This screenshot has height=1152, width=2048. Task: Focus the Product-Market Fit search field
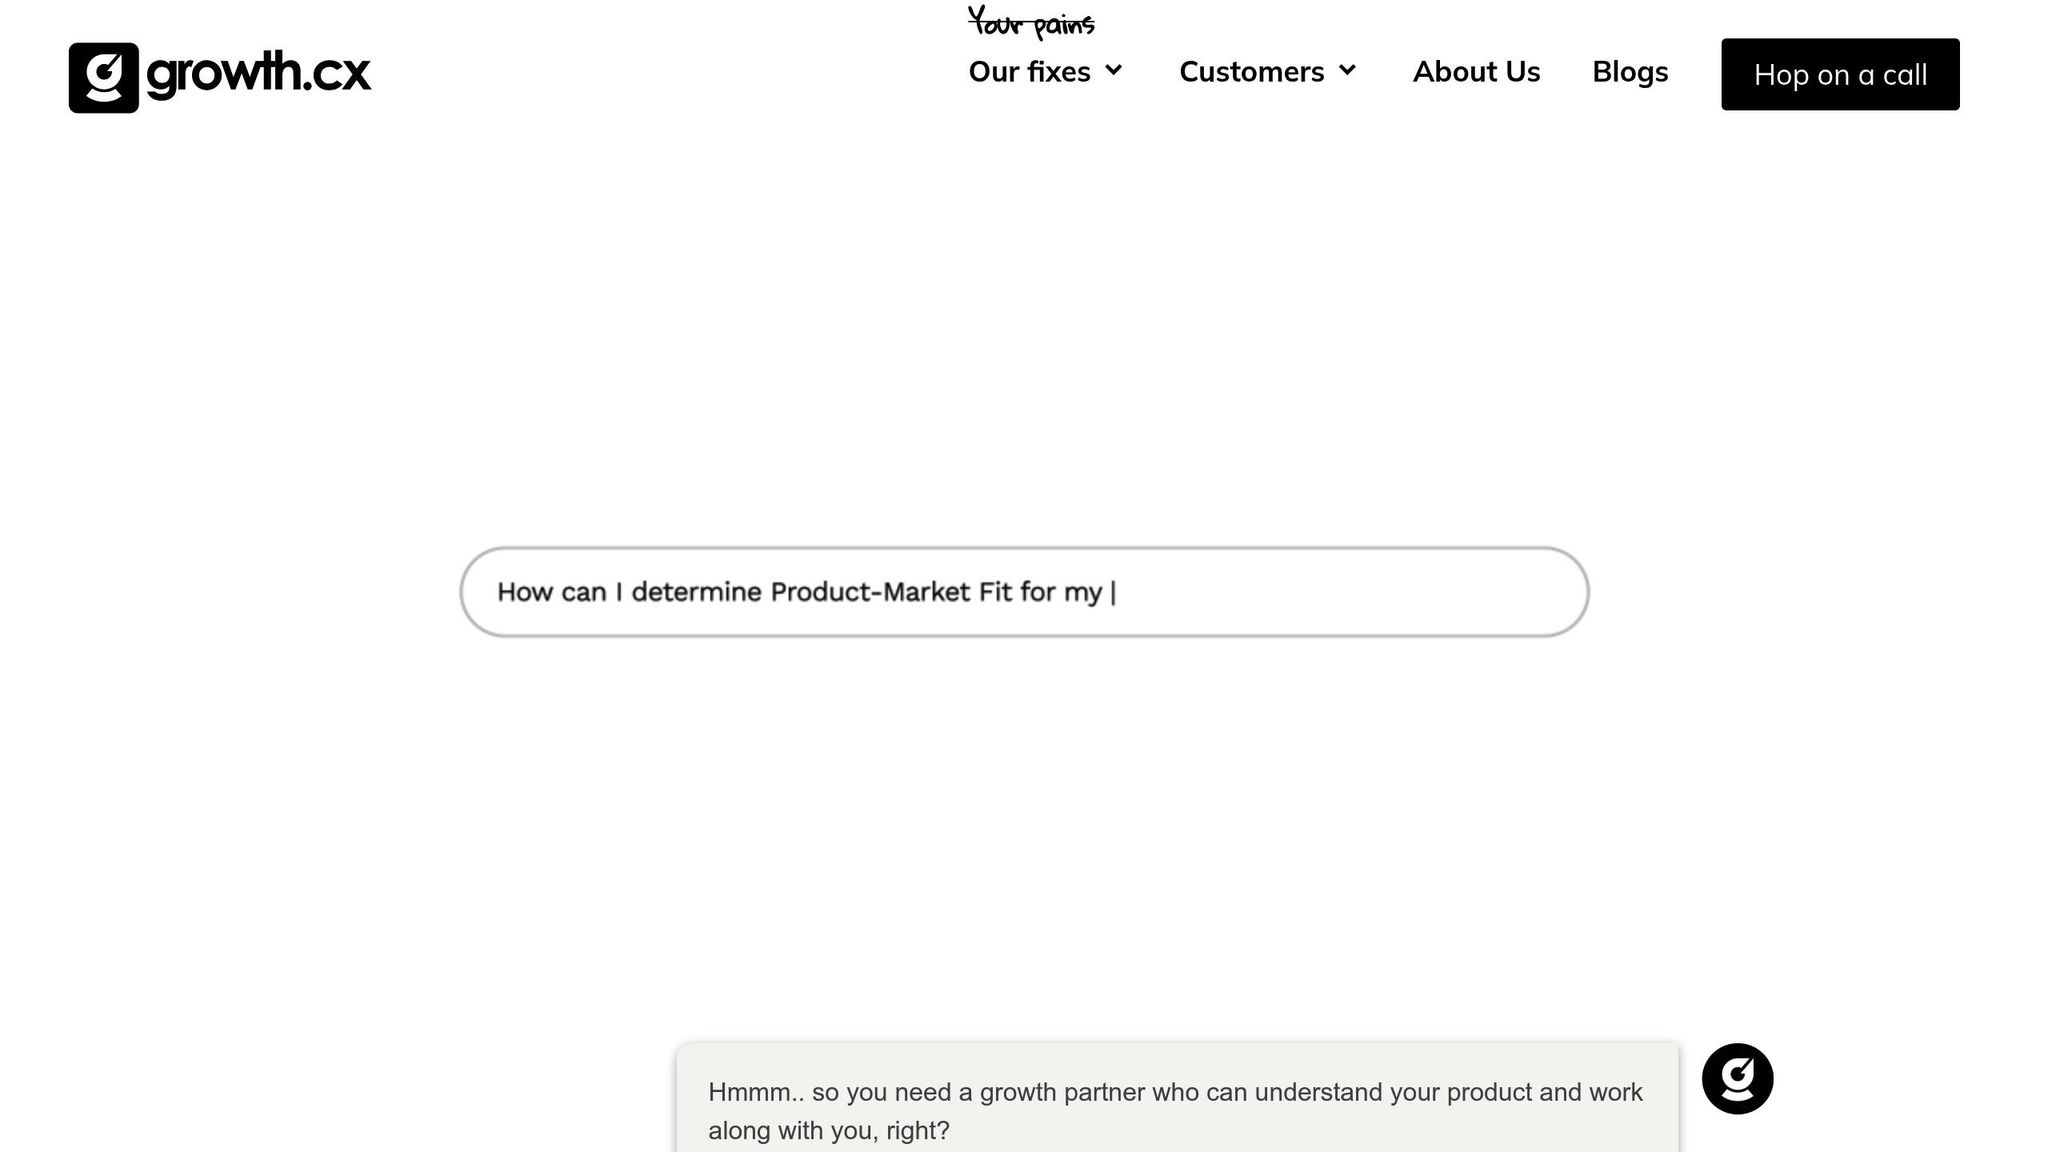(1024, 592)
